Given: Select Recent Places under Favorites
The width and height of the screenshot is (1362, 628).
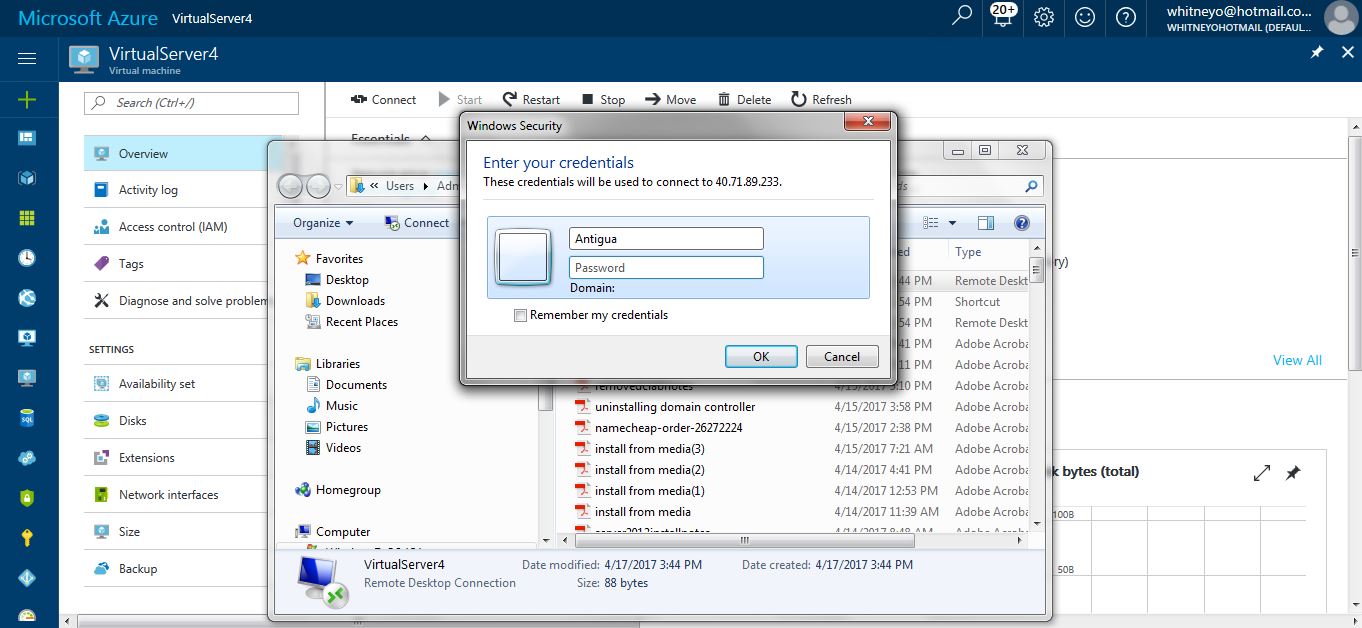Looking at the screenshot, I should click(351, 322).
